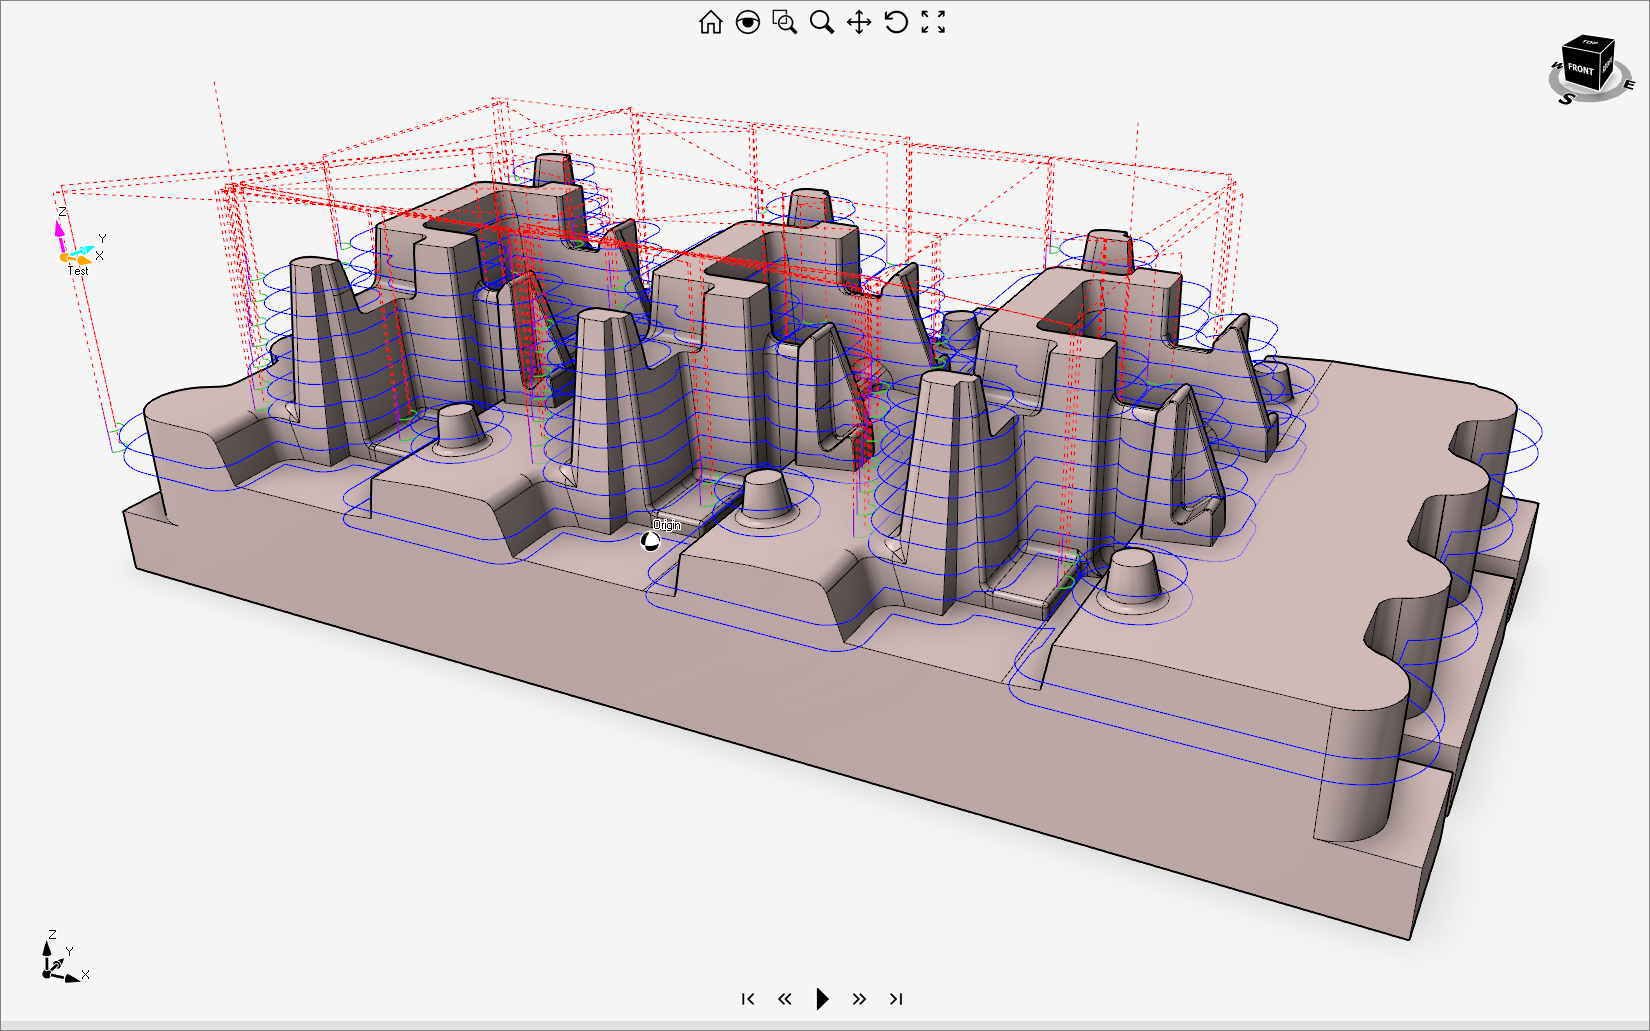Select the zoom window tool

point(785,22)
